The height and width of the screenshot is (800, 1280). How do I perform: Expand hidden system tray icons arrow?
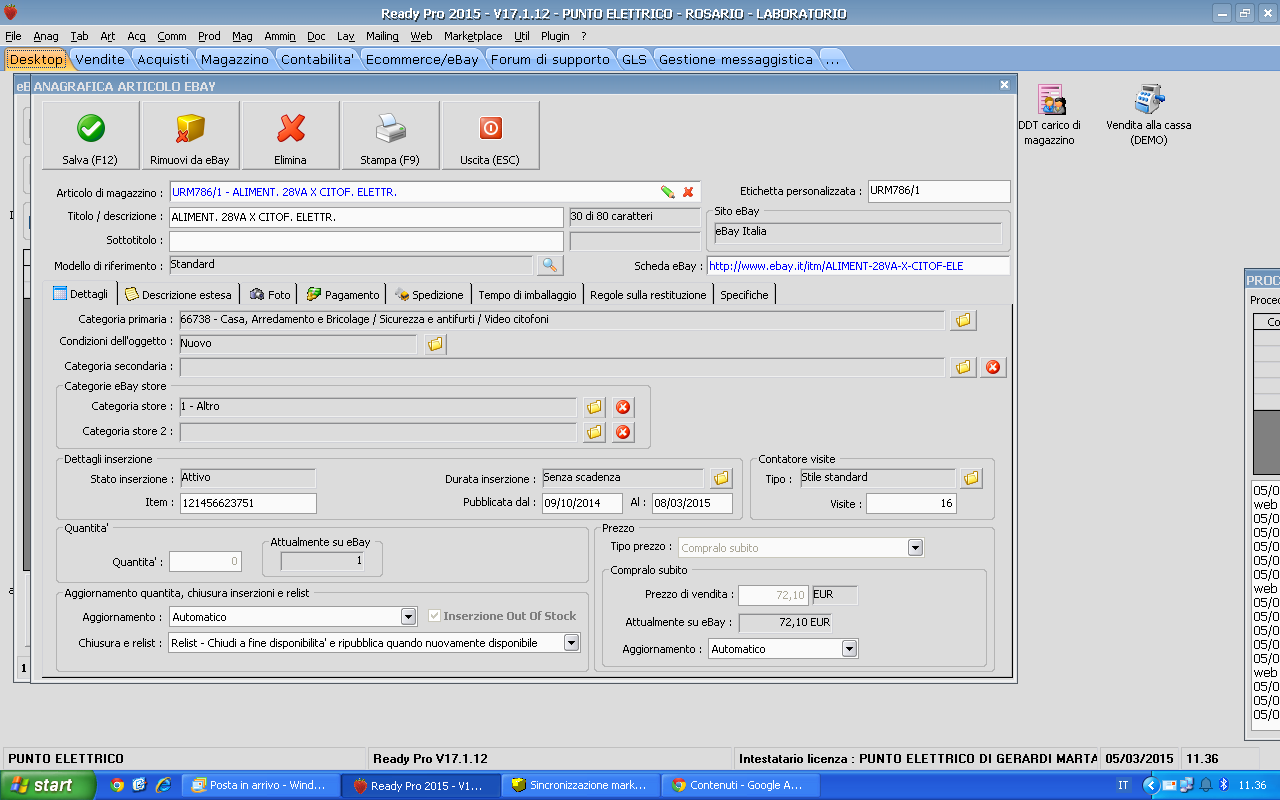coord(1149,785)
